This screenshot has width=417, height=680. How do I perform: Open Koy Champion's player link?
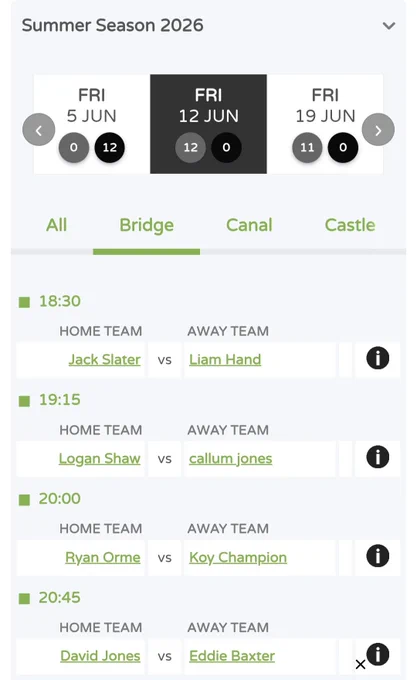tap(238, 557)
